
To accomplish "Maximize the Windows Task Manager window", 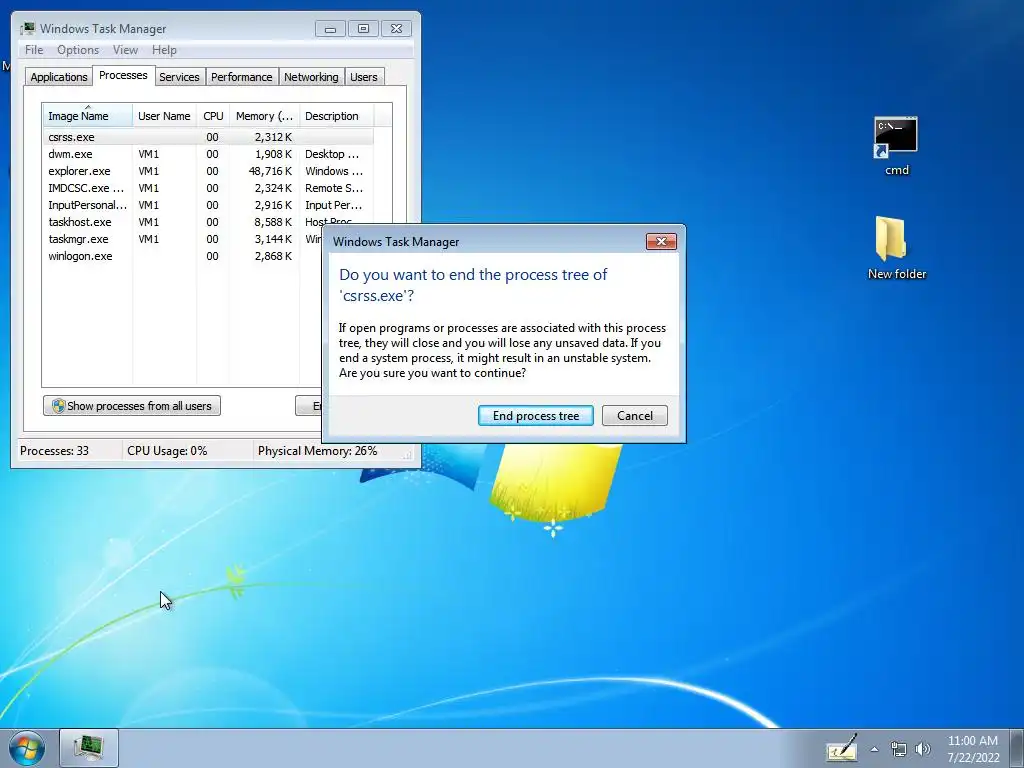I will (363, 29).
